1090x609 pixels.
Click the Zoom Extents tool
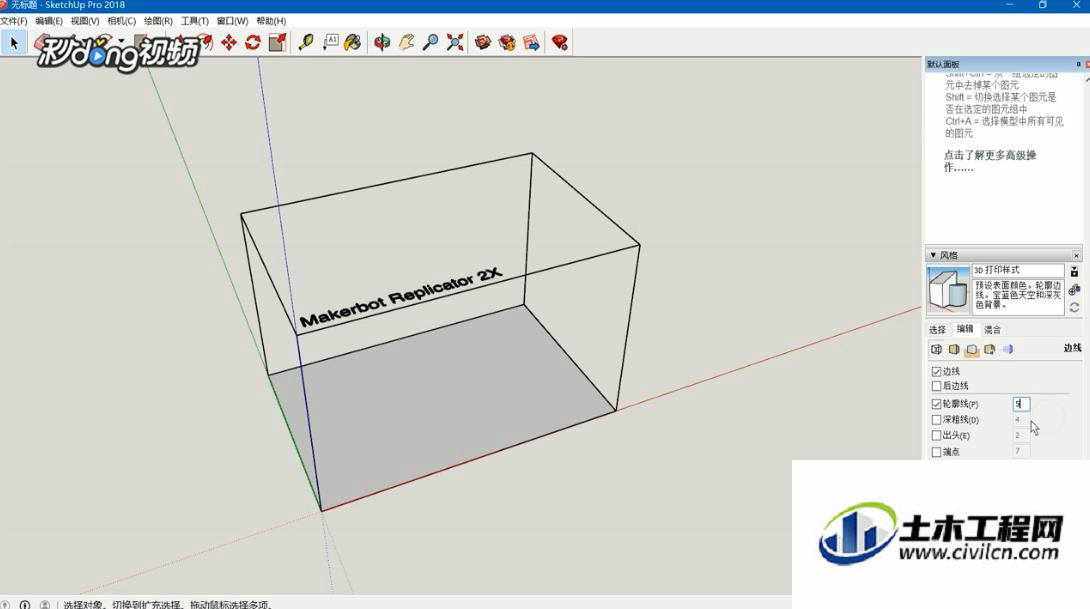point(455,43)
